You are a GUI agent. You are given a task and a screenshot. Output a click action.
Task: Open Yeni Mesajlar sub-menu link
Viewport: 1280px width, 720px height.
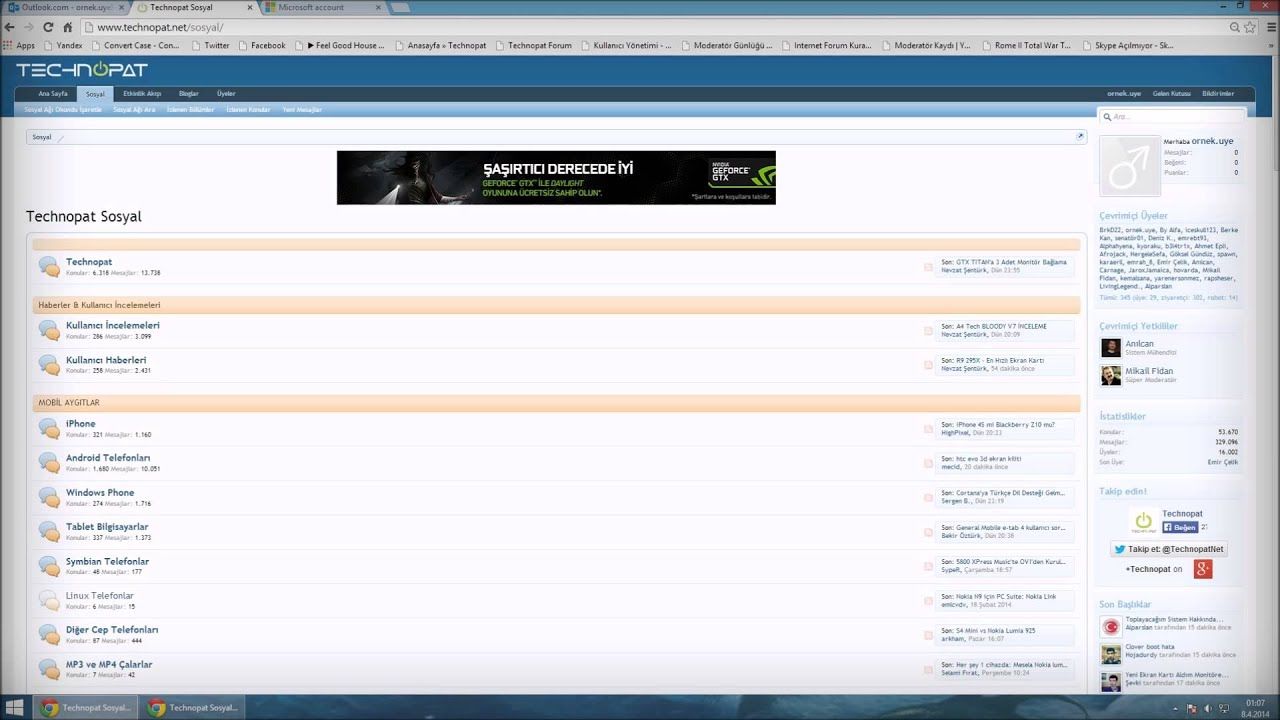302,110
